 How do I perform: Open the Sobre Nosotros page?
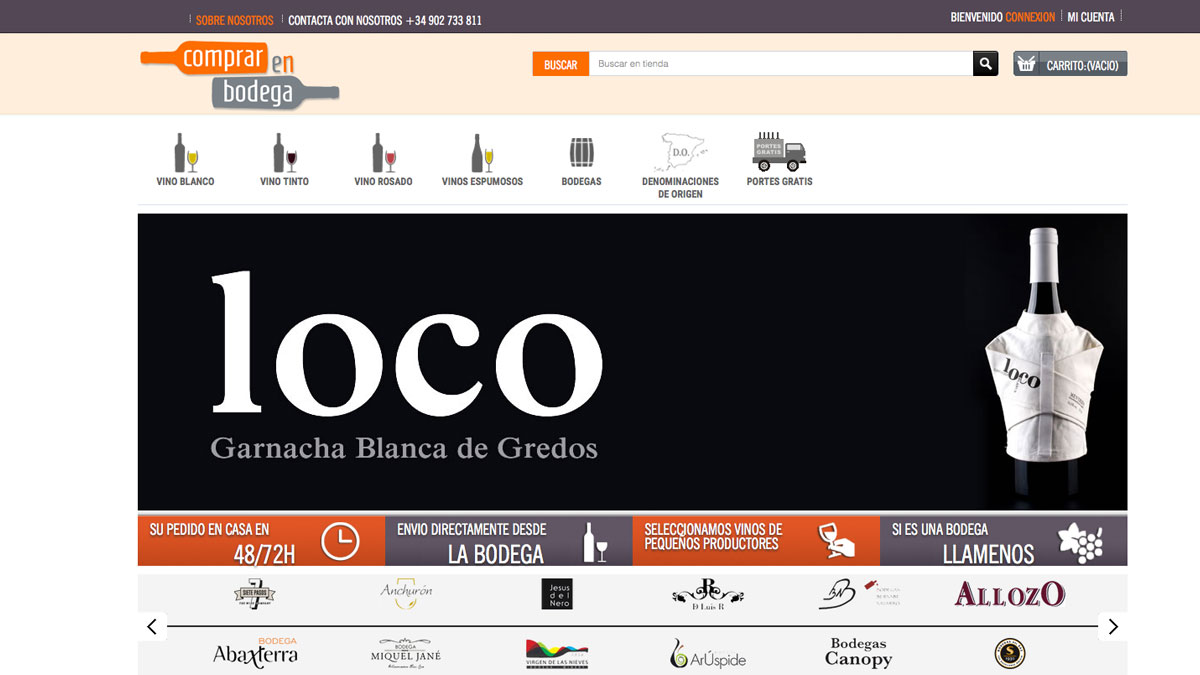(234, 20)
